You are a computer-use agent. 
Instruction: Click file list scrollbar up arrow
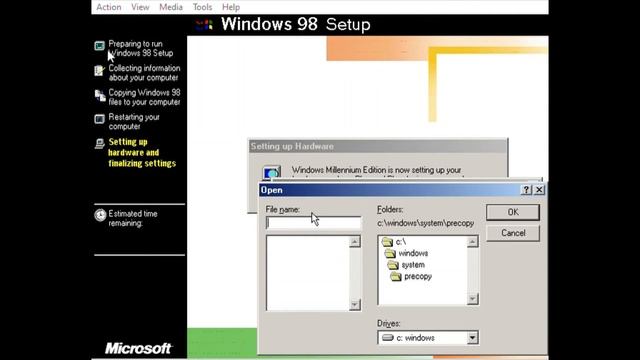[x=355, y=242]
